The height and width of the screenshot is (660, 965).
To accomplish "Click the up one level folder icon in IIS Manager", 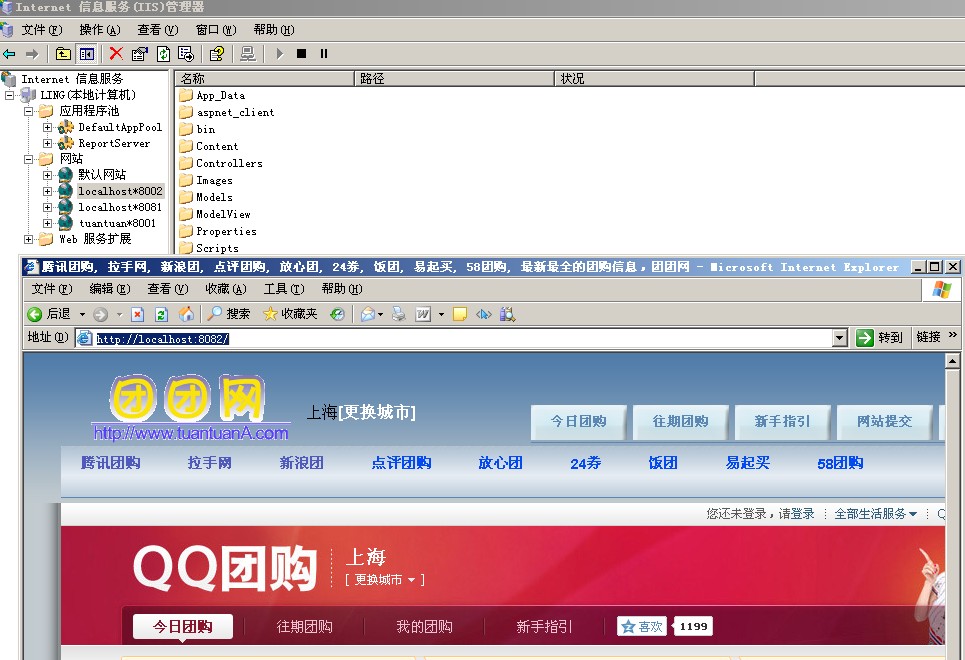I will tap(63, 54).
